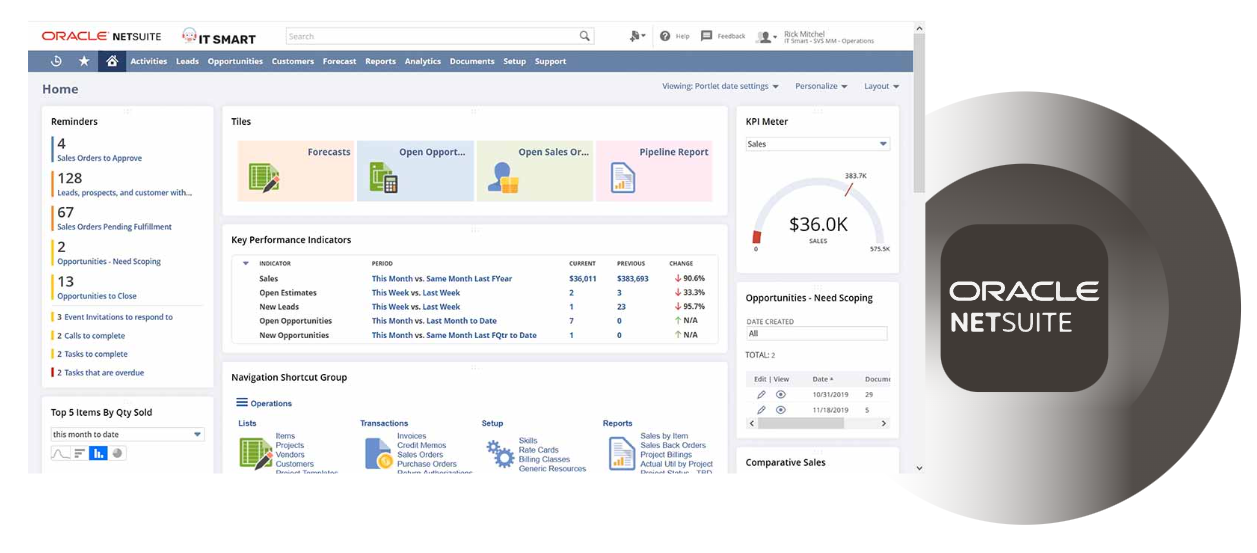
Task: Open the Activities menu
Action: (x=148, y=61)
